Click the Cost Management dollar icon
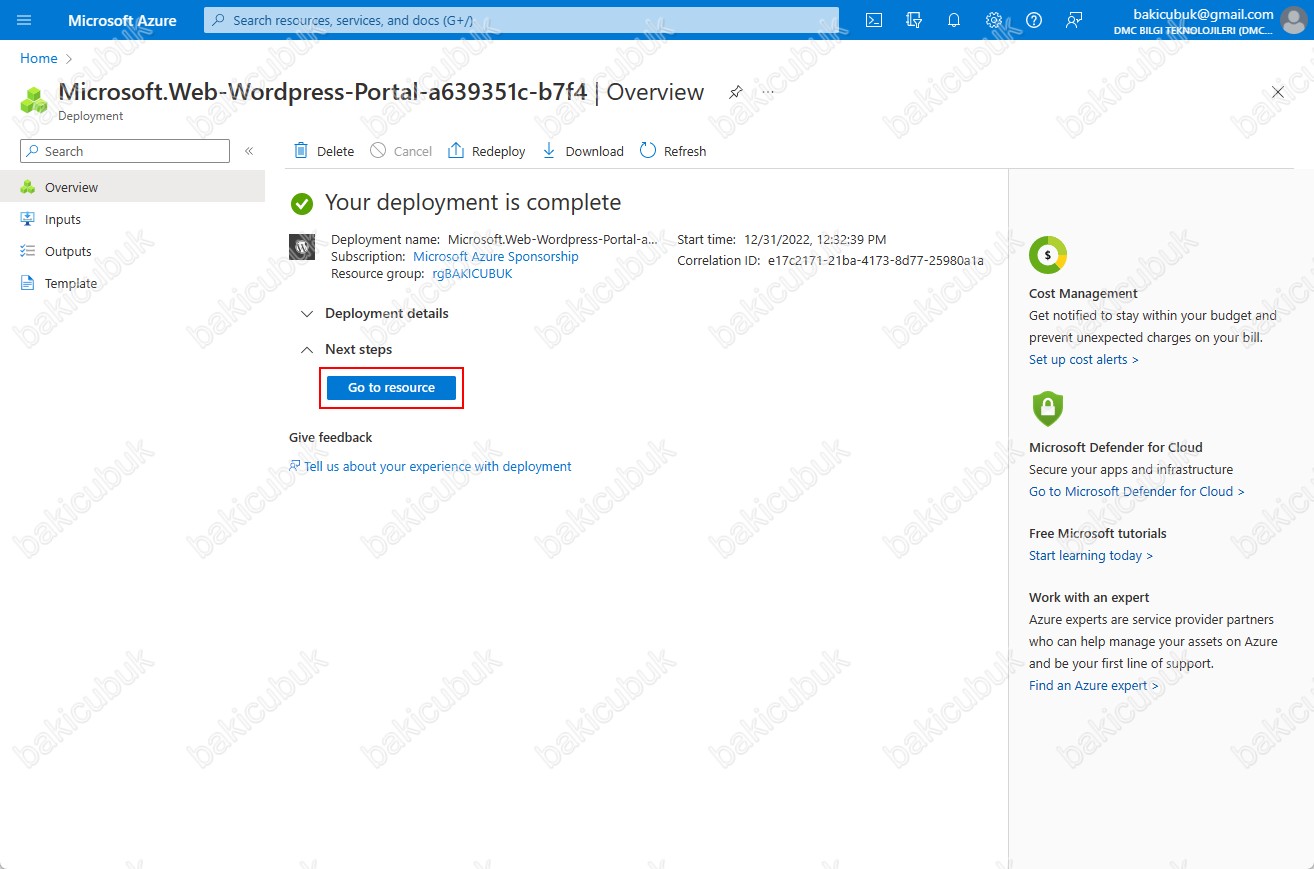Image resolution: width=1314 pixels, height=869 pixels. pyautogui.click(x=1048, y=256)
